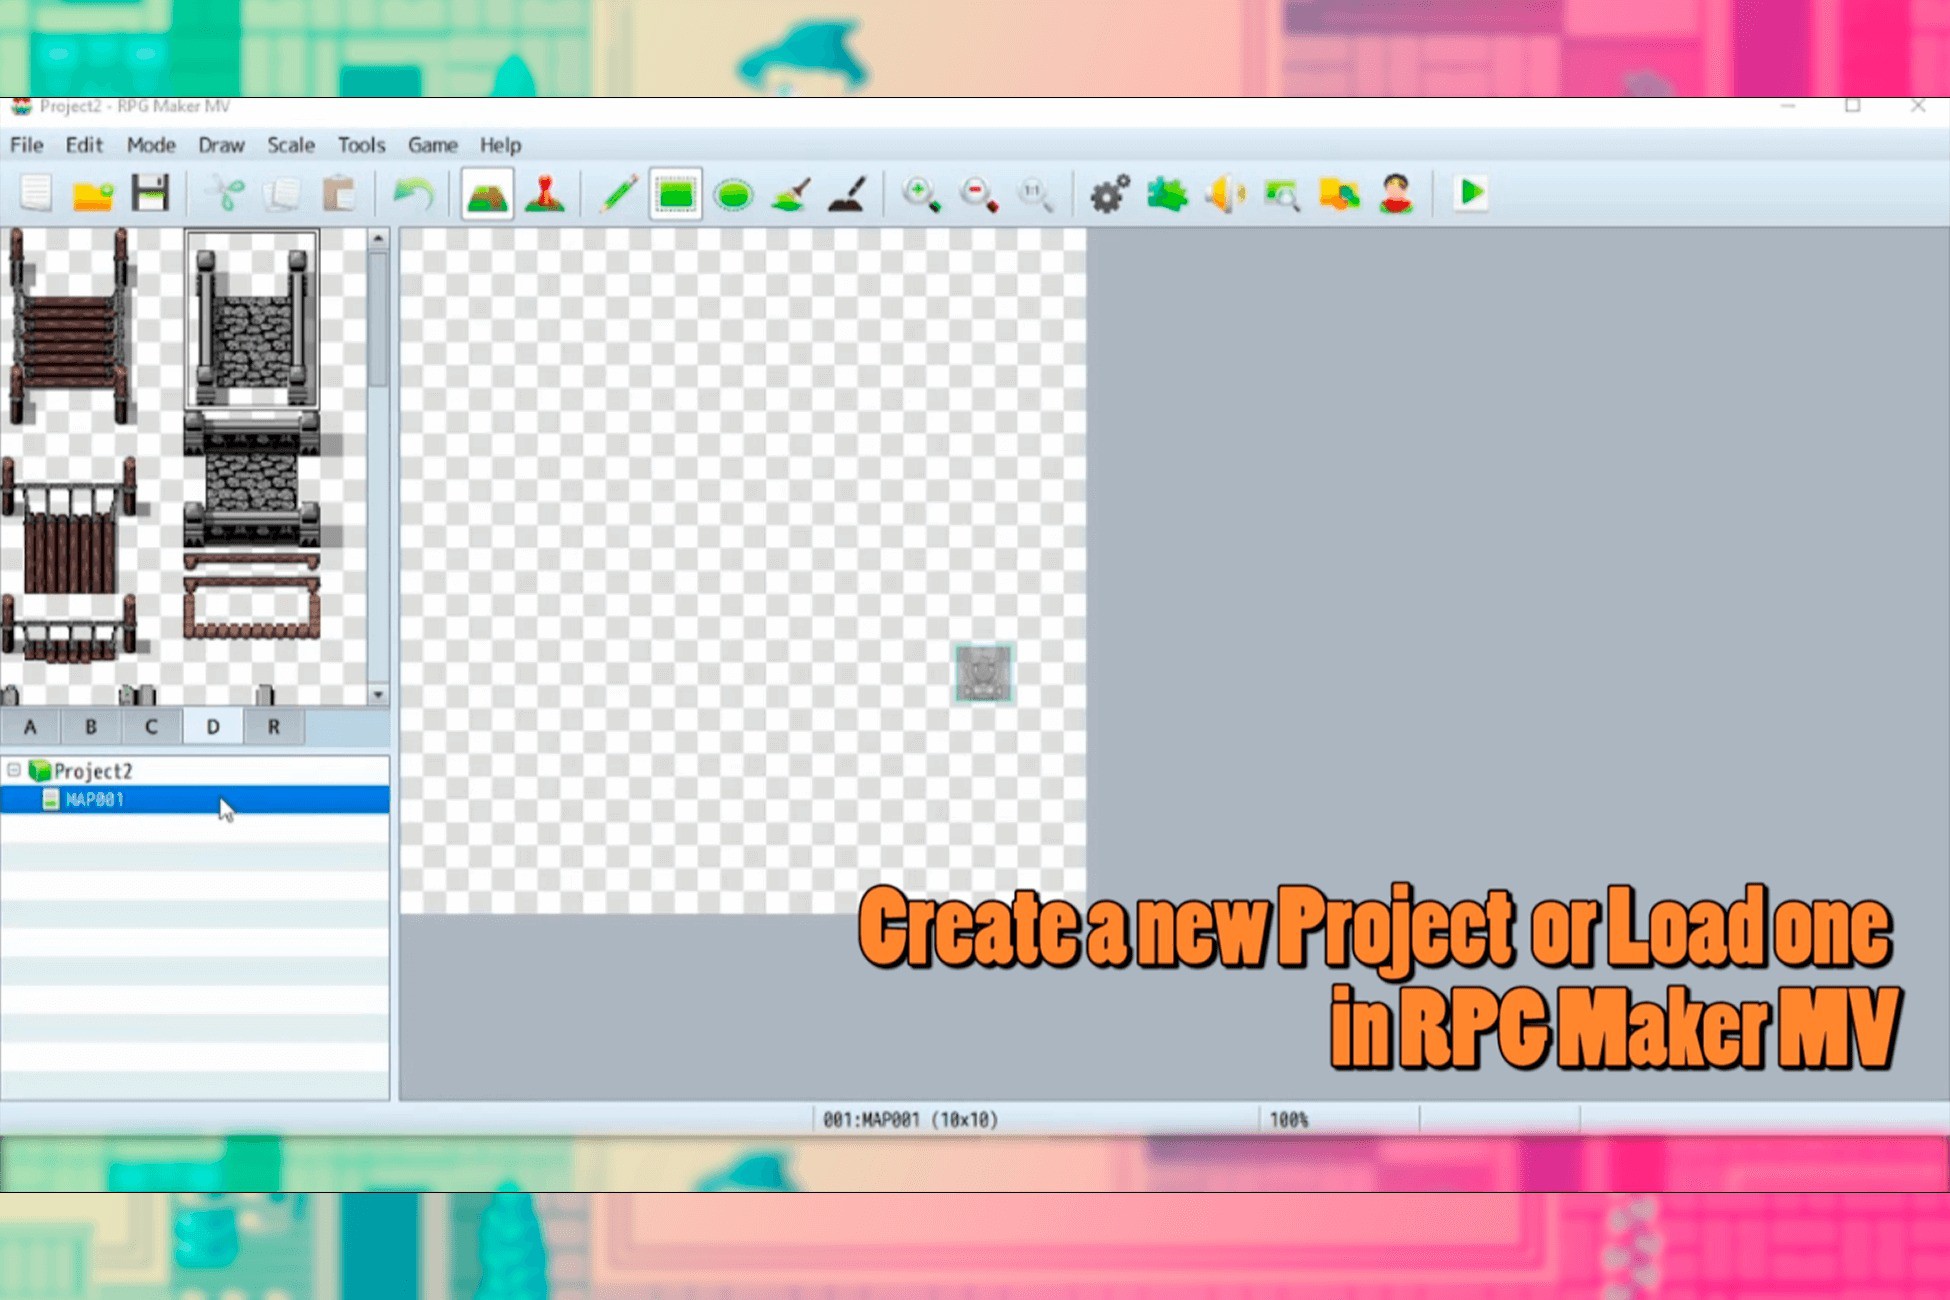Open the Database gear icon

[1109, 193]
